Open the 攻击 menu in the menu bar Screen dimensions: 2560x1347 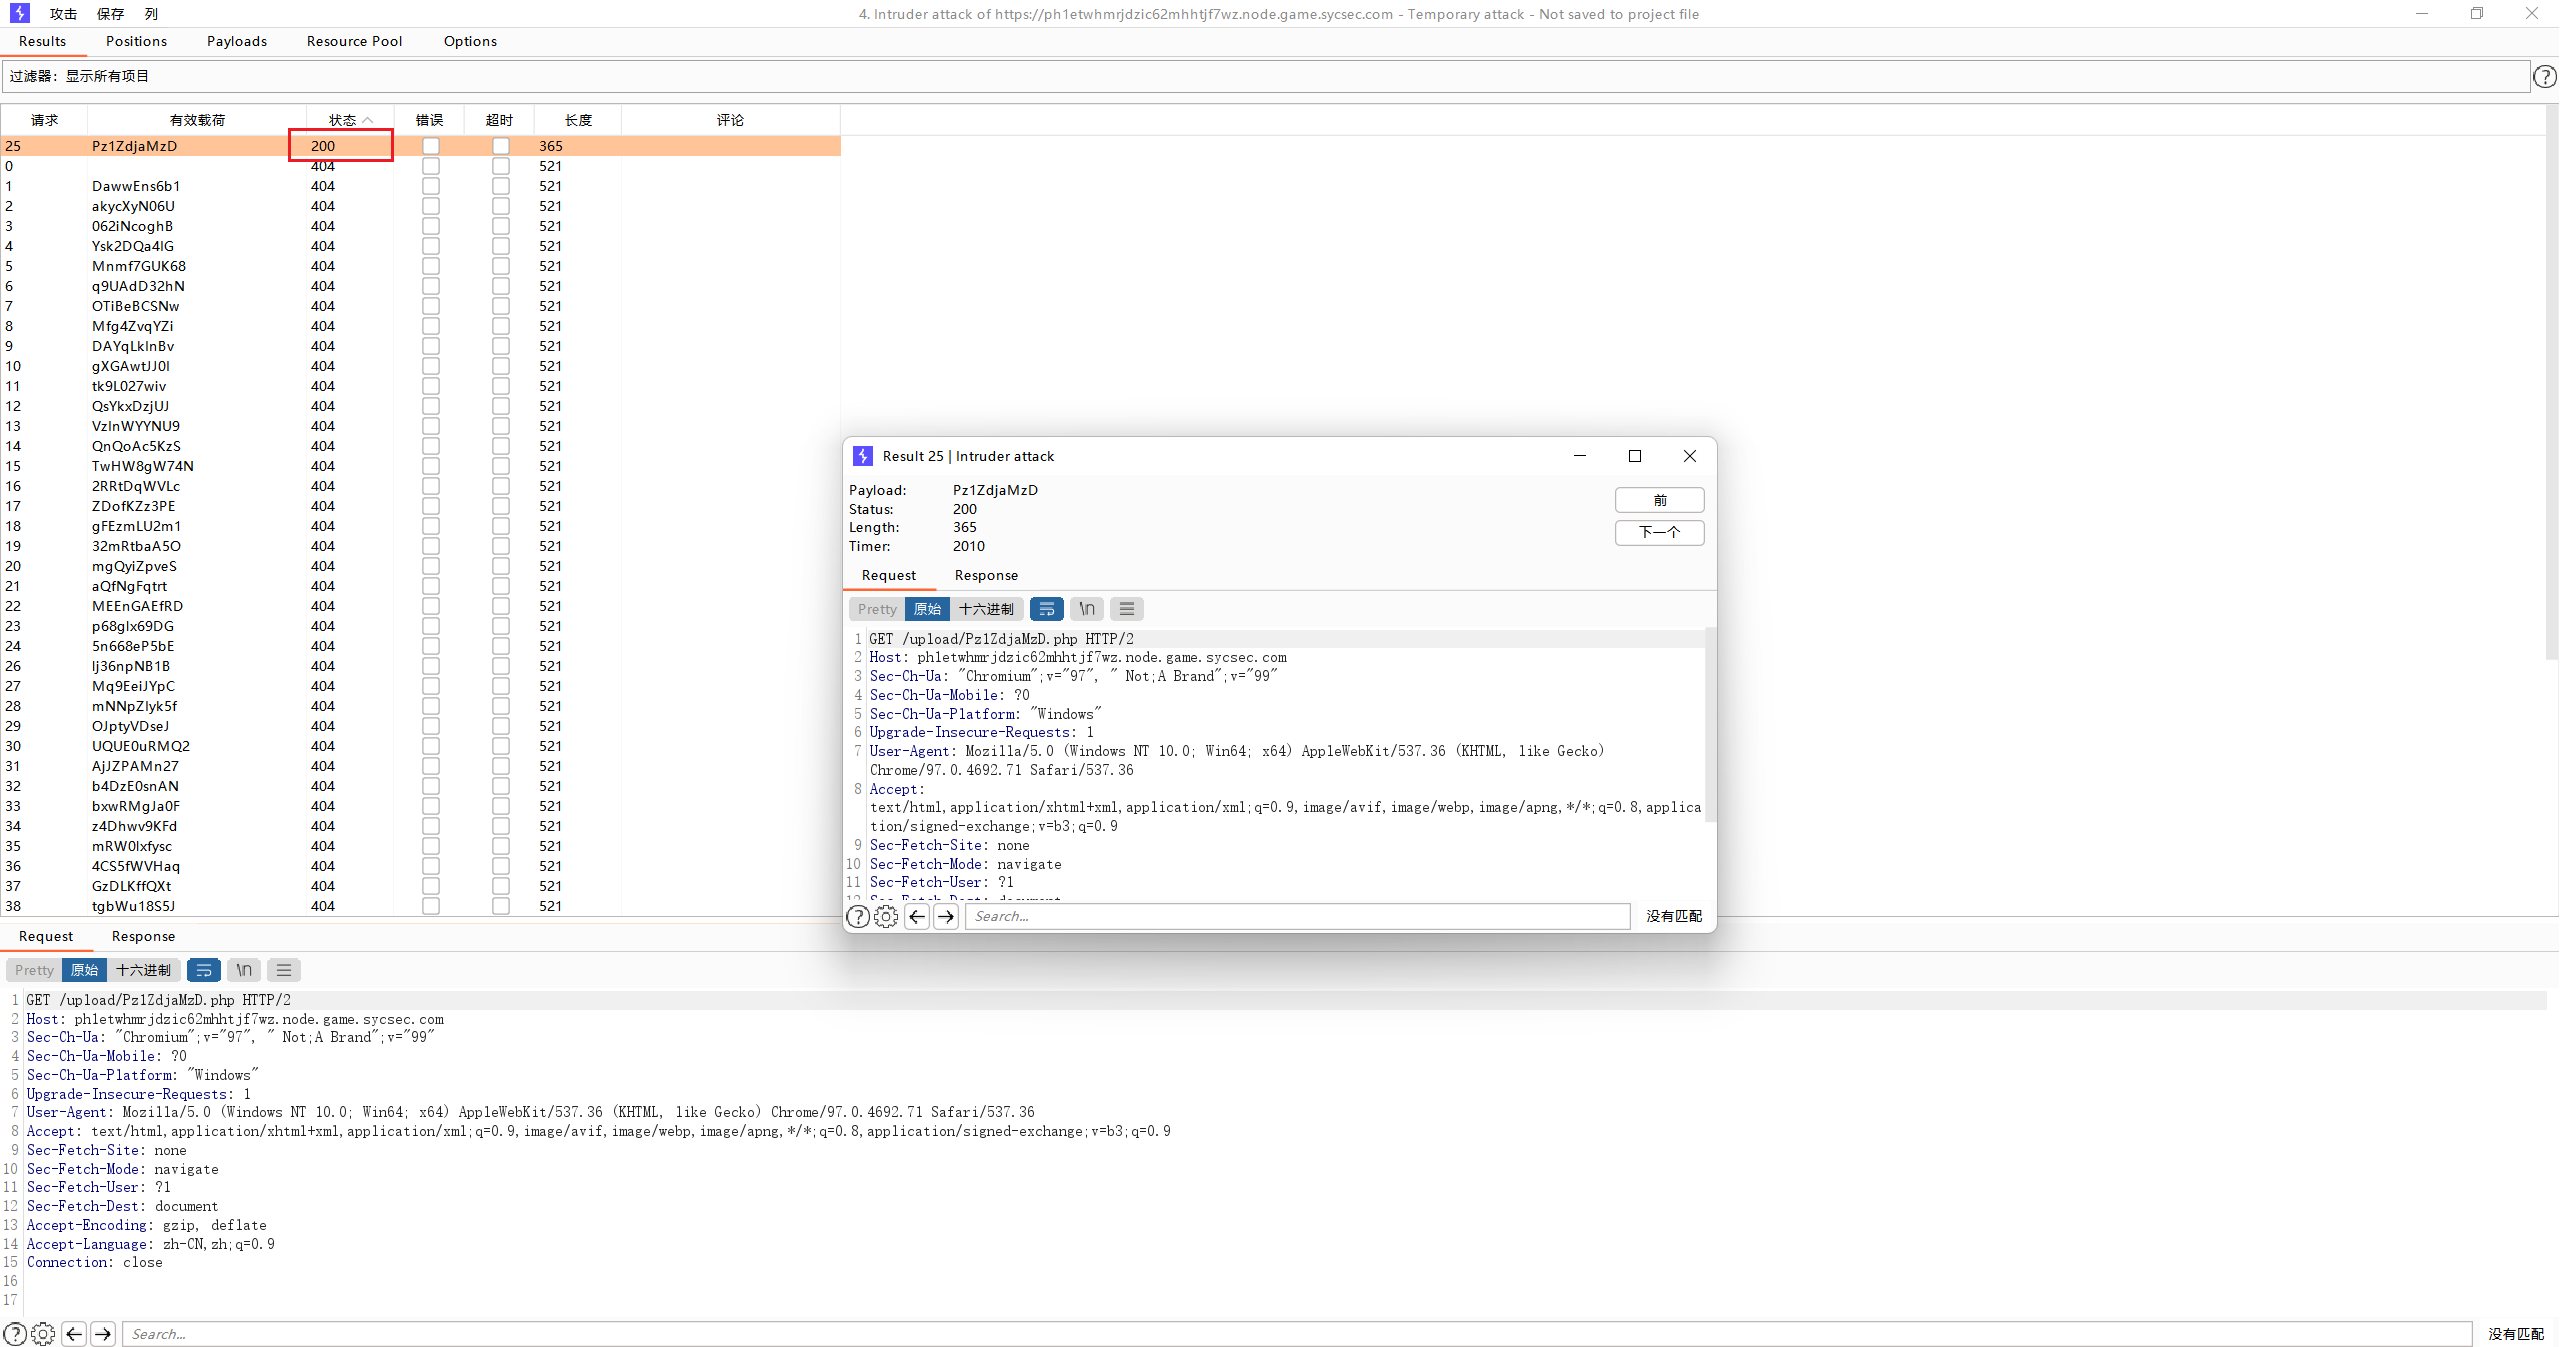63,14
